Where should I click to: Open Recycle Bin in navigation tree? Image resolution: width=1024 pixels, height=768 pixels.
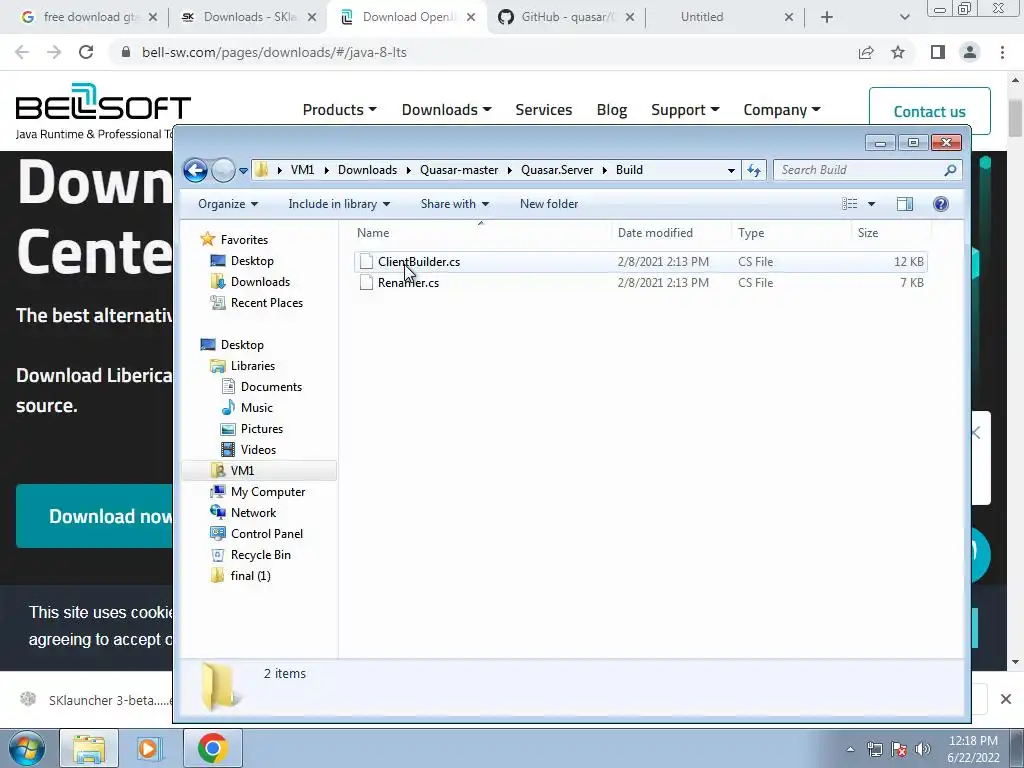pyautogui.click(x=261, y=554)
